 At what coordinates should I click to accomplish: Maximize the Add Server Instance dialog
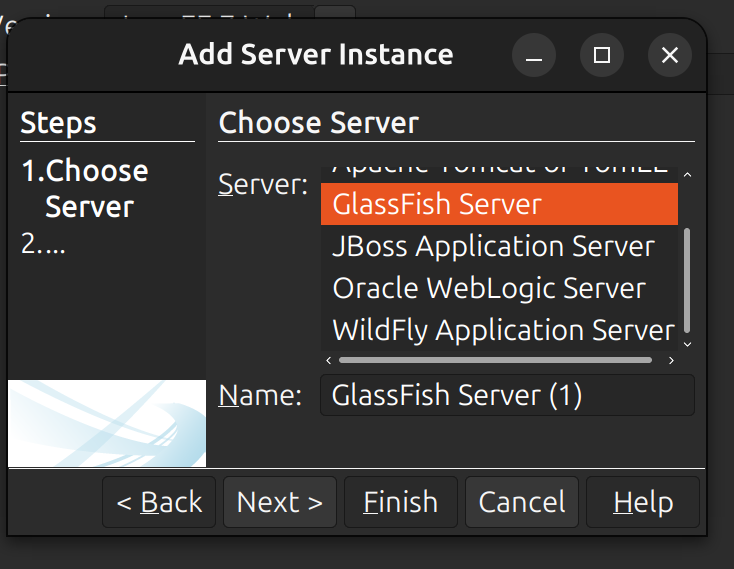pyautogui.click(x=602, y=55)
